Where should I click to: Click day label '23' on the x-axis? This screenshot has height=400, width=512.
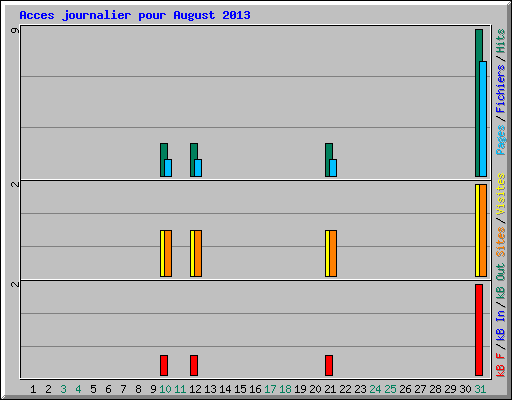tap(360, 389)
